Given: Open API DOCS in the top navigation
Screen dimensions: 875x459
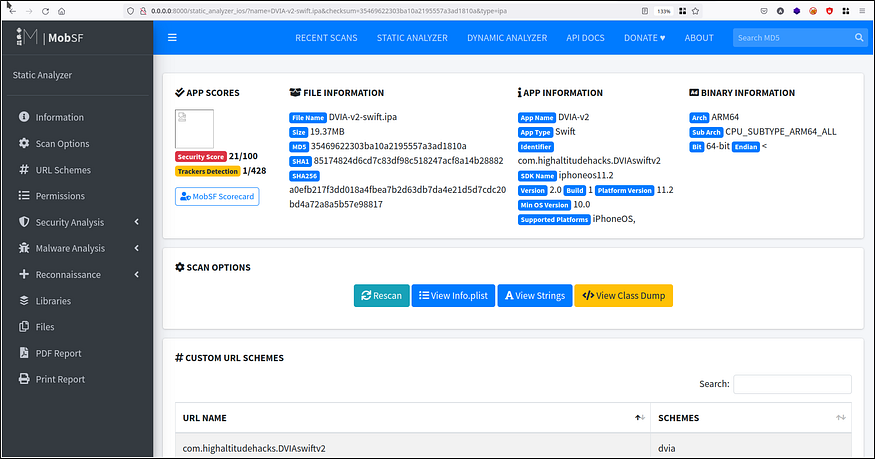Looking at the screenshot, I should (x=585, y=38).
